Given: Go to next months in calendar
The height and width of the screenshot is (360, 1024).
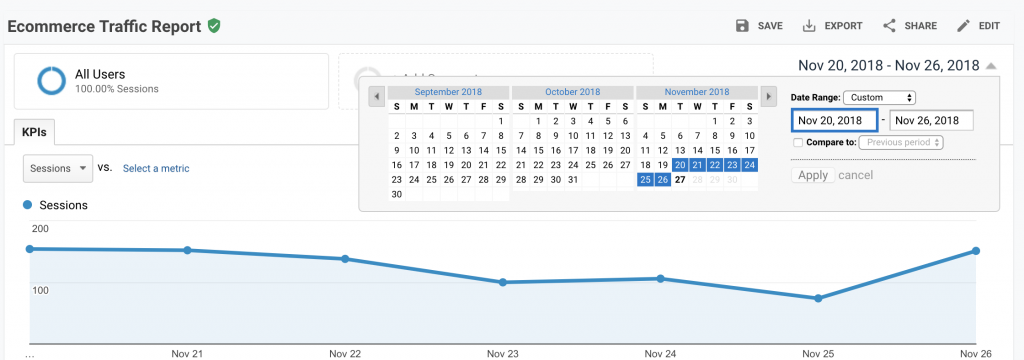Looking at the screenshot, I should pos(769,97).
